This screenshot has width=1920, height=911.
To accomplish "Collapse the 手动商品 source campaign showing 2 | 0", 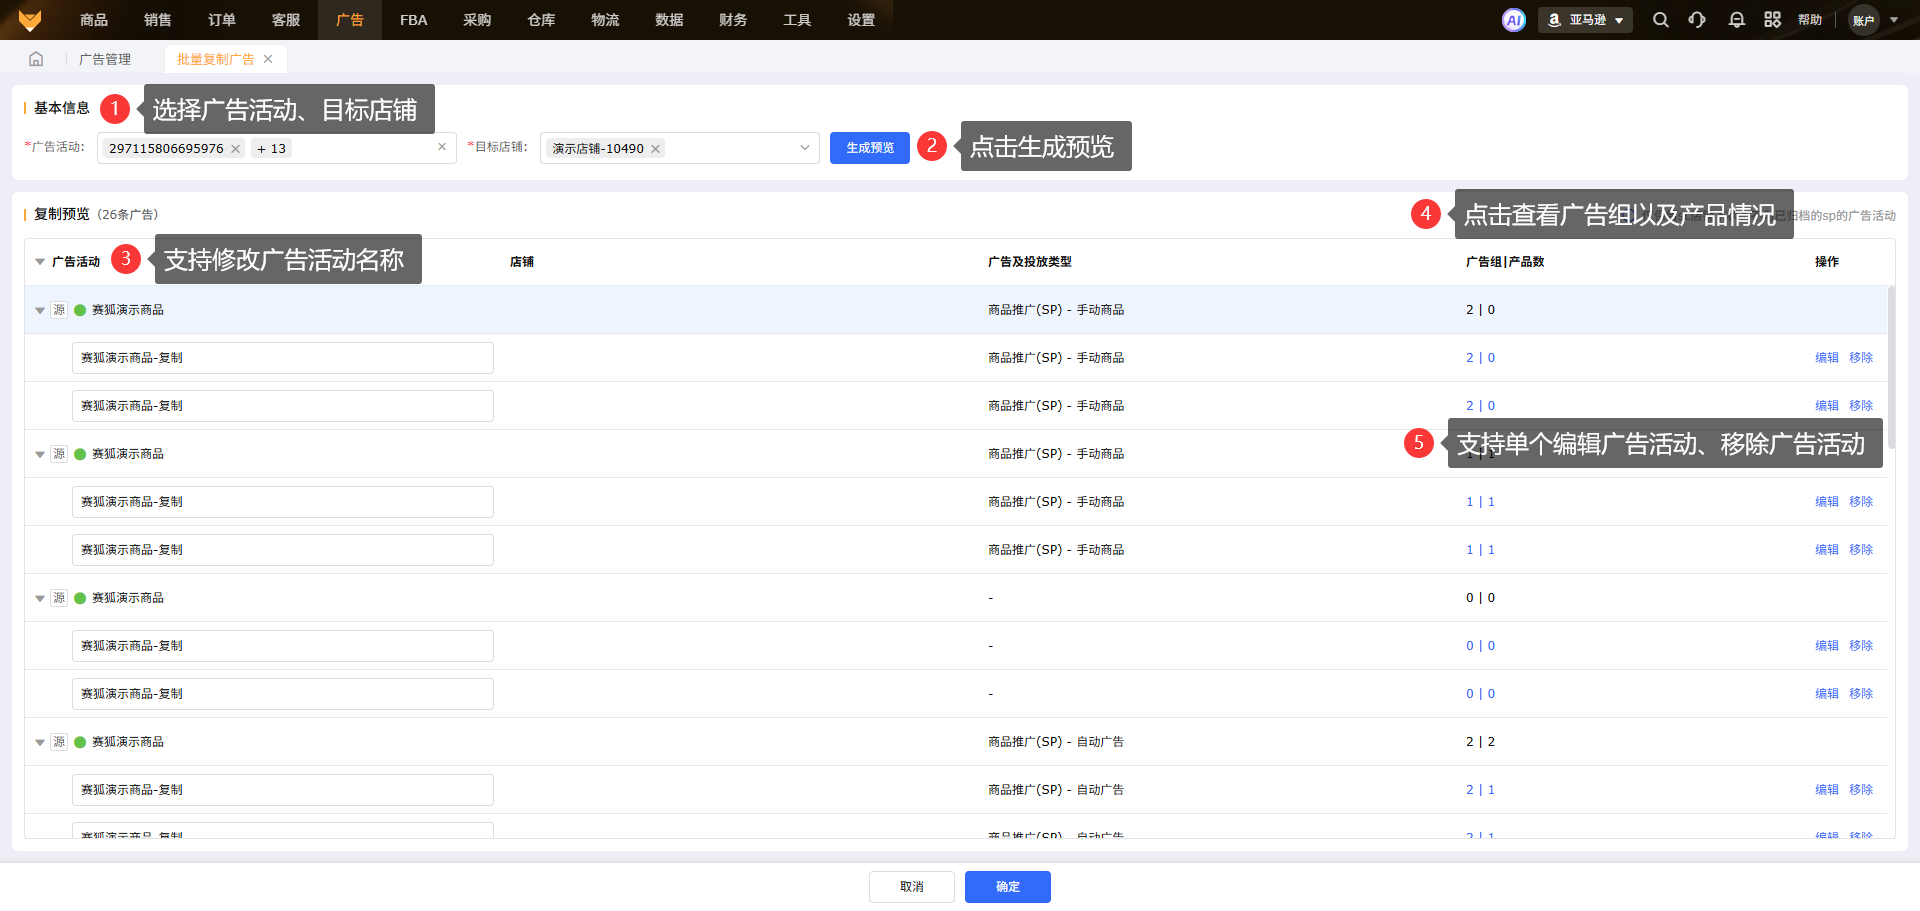I will click(40, 310).
